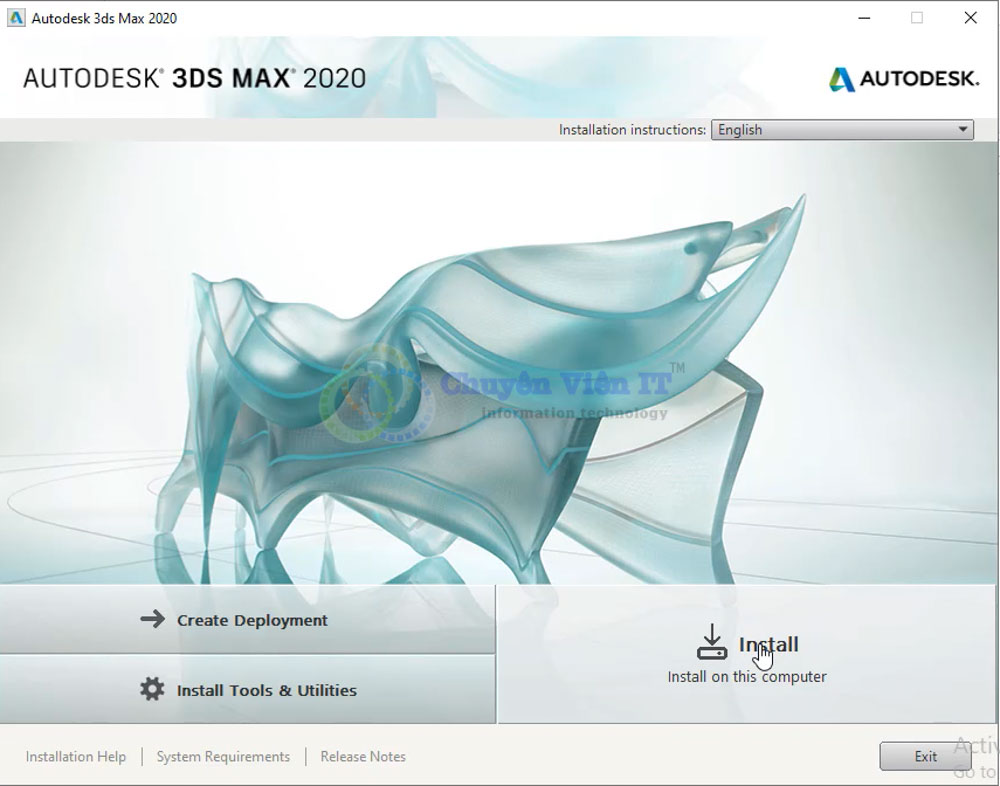Click the 3ds Max icon in the title bar
Image resolution: width=1000 pixels, height=786 pixels.
[x=14, y=17]
